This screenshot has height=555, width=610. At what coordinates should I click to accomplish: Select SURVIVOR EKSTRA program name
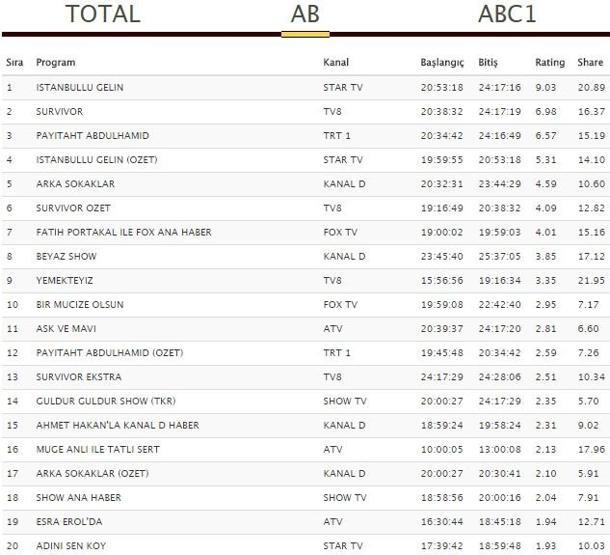coord(79,377)
